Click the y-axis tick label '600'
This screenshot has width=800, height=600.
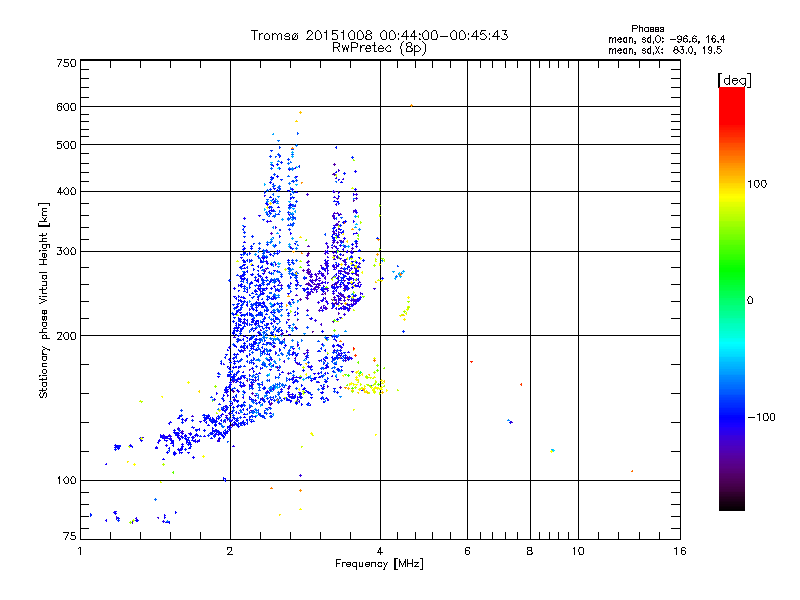(x=66, y=107)
